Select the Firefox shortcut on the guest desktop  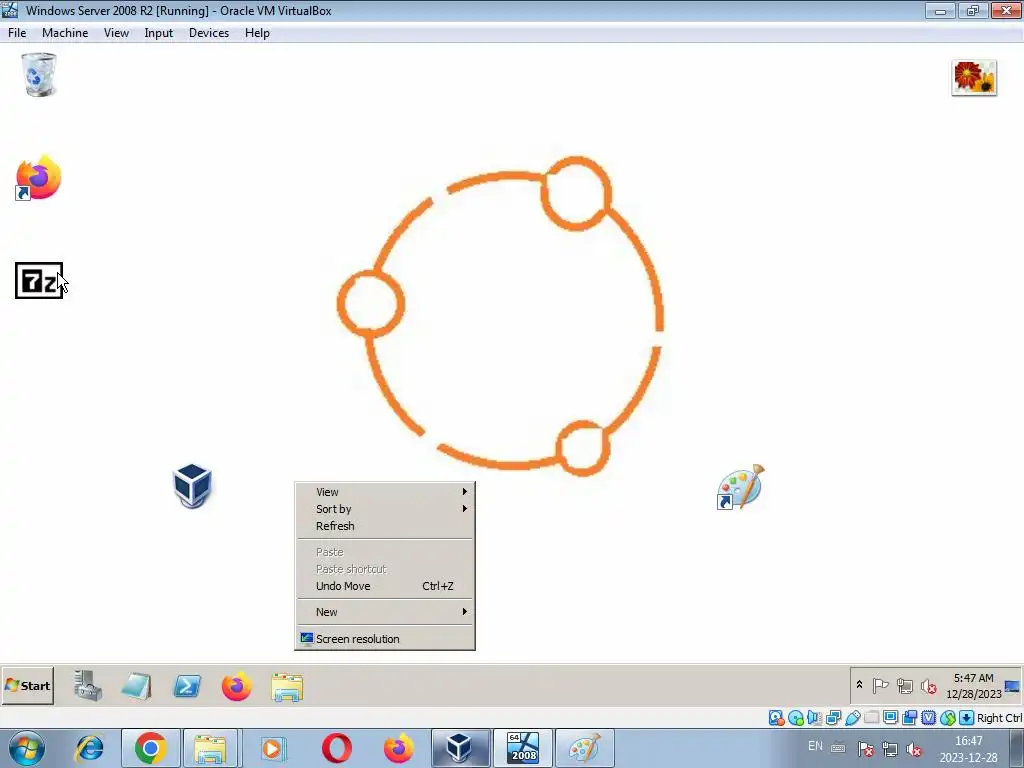pos(39,178)
